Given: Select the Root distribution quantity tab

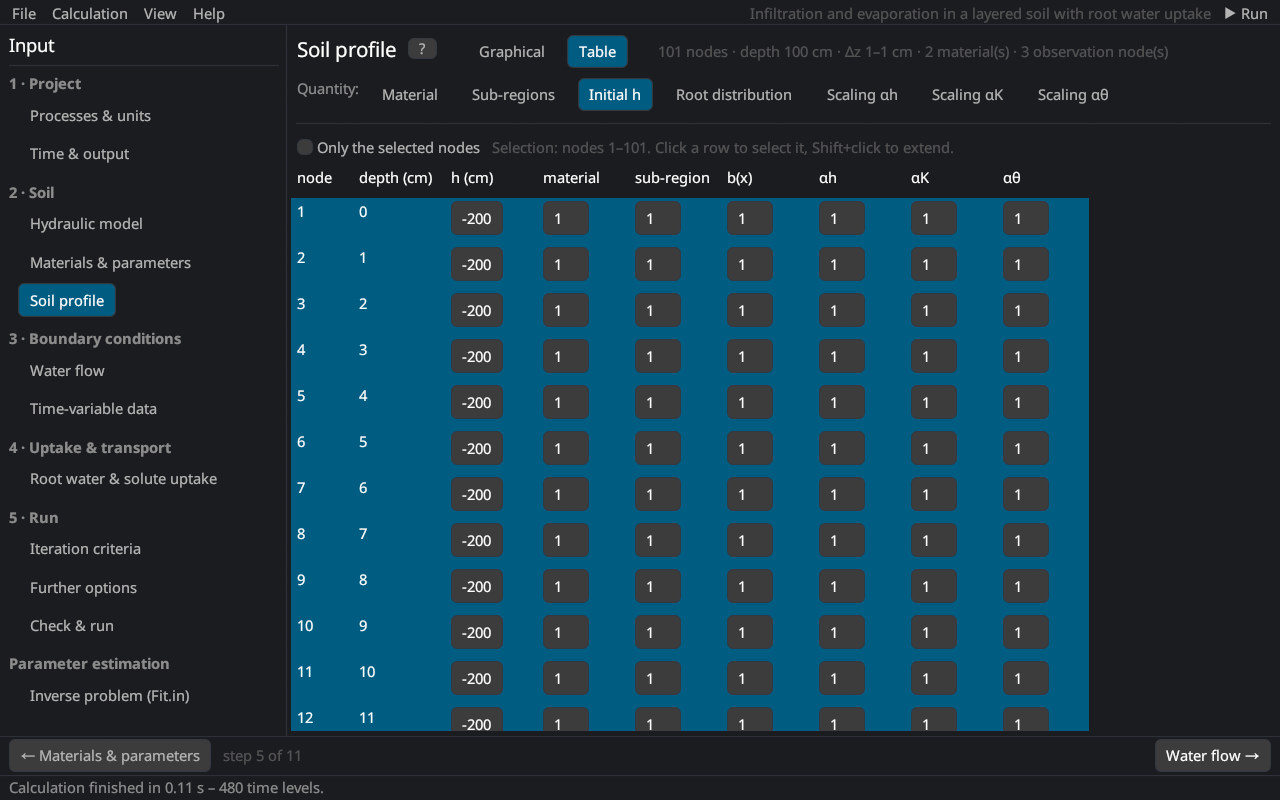Looking at the screenshot, I should coord(734,95).
